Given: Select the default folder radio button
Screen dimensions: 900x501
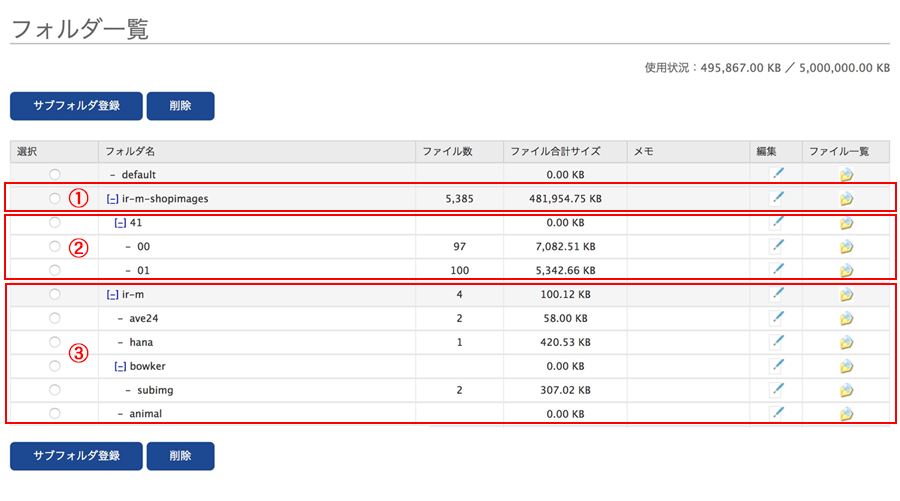Looking at the screenshot, I should click(55, 174).
